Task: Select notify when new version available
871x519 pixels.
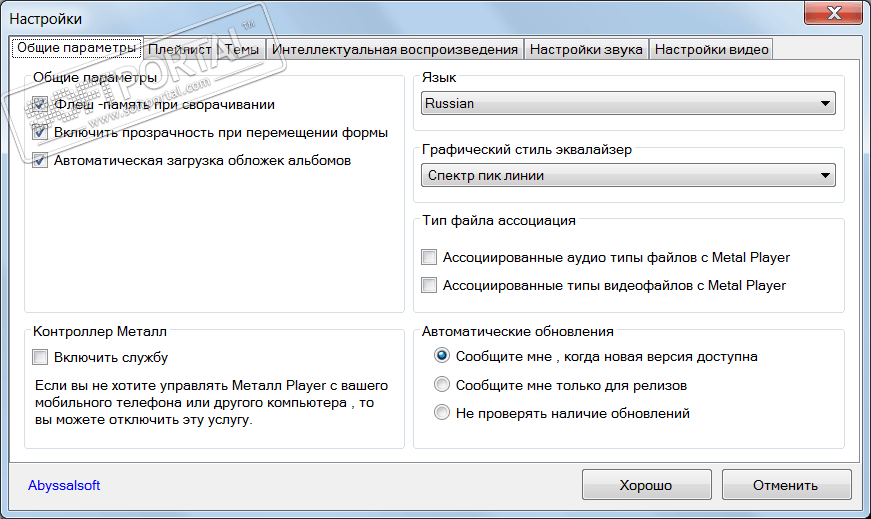Action: point(442,356)
